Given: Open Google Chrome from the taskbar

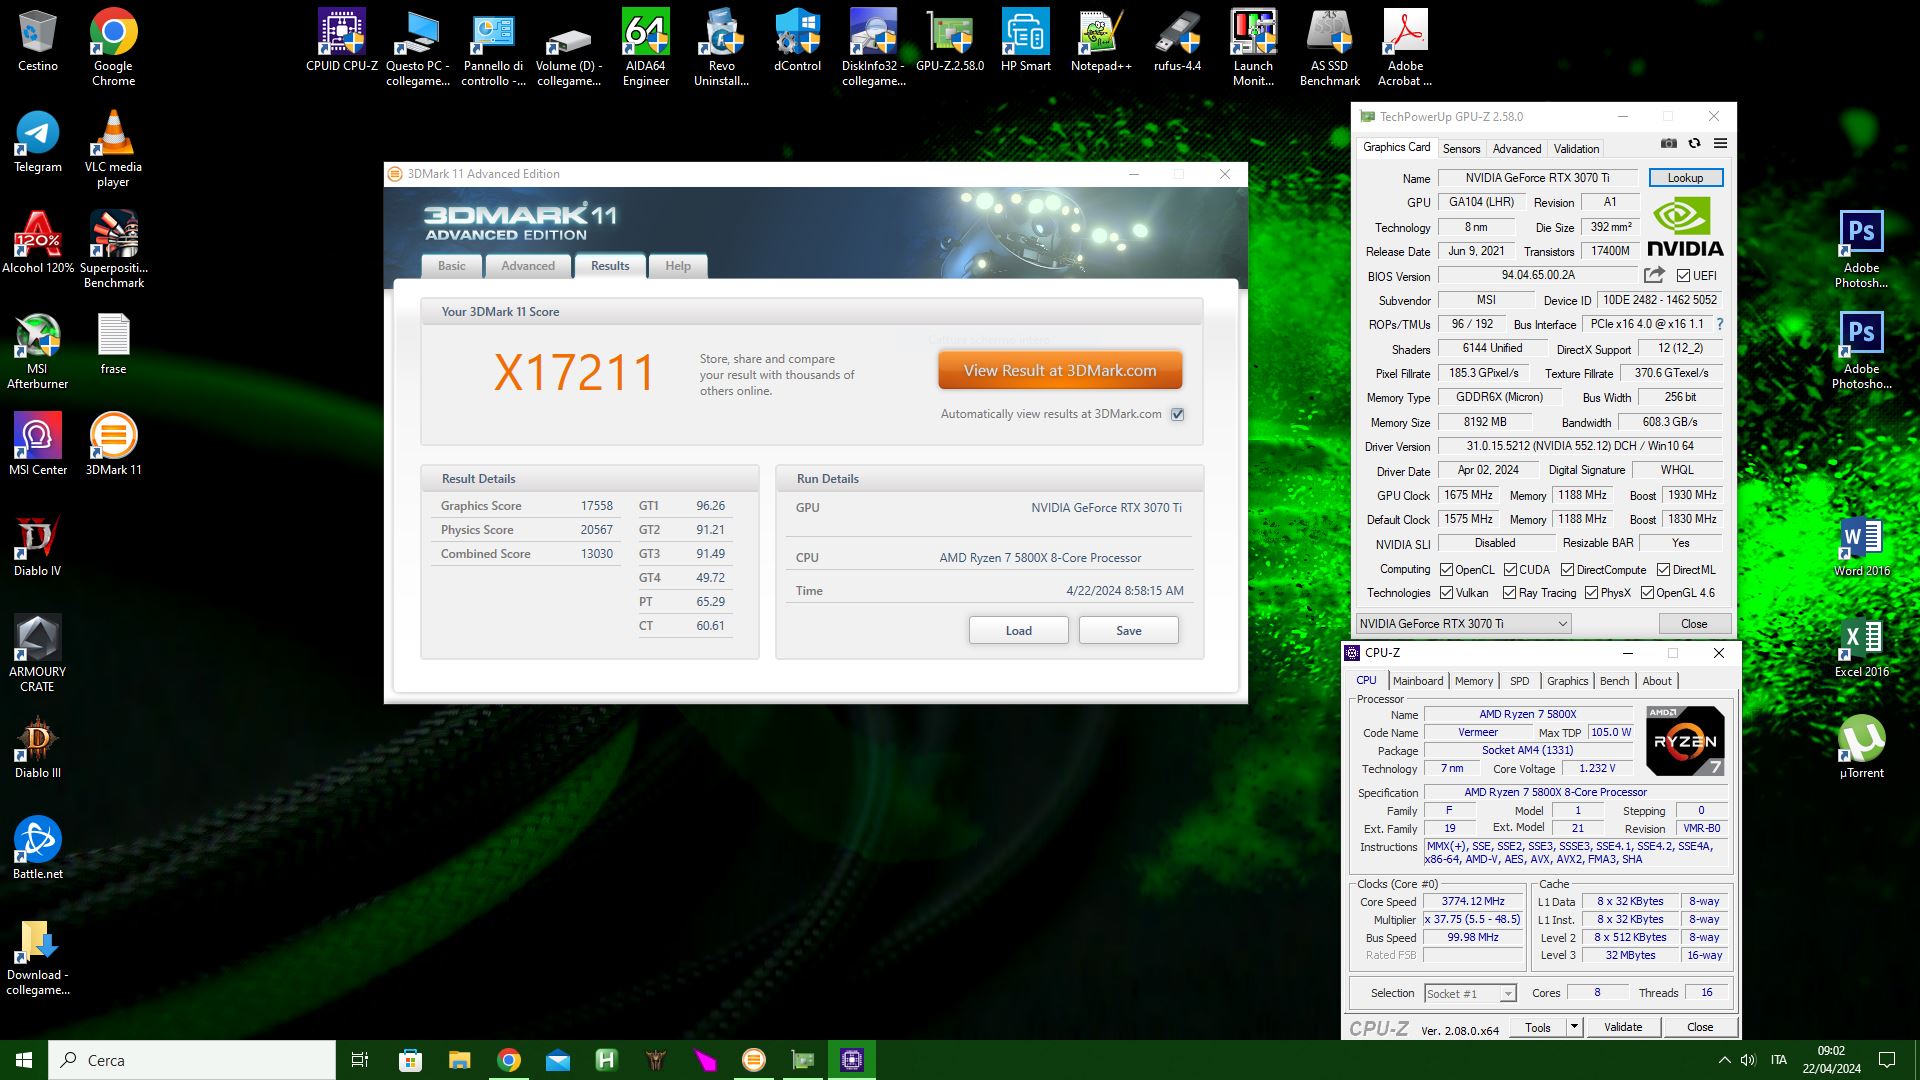Looking at the screenshot, I should click(509, 1060).
